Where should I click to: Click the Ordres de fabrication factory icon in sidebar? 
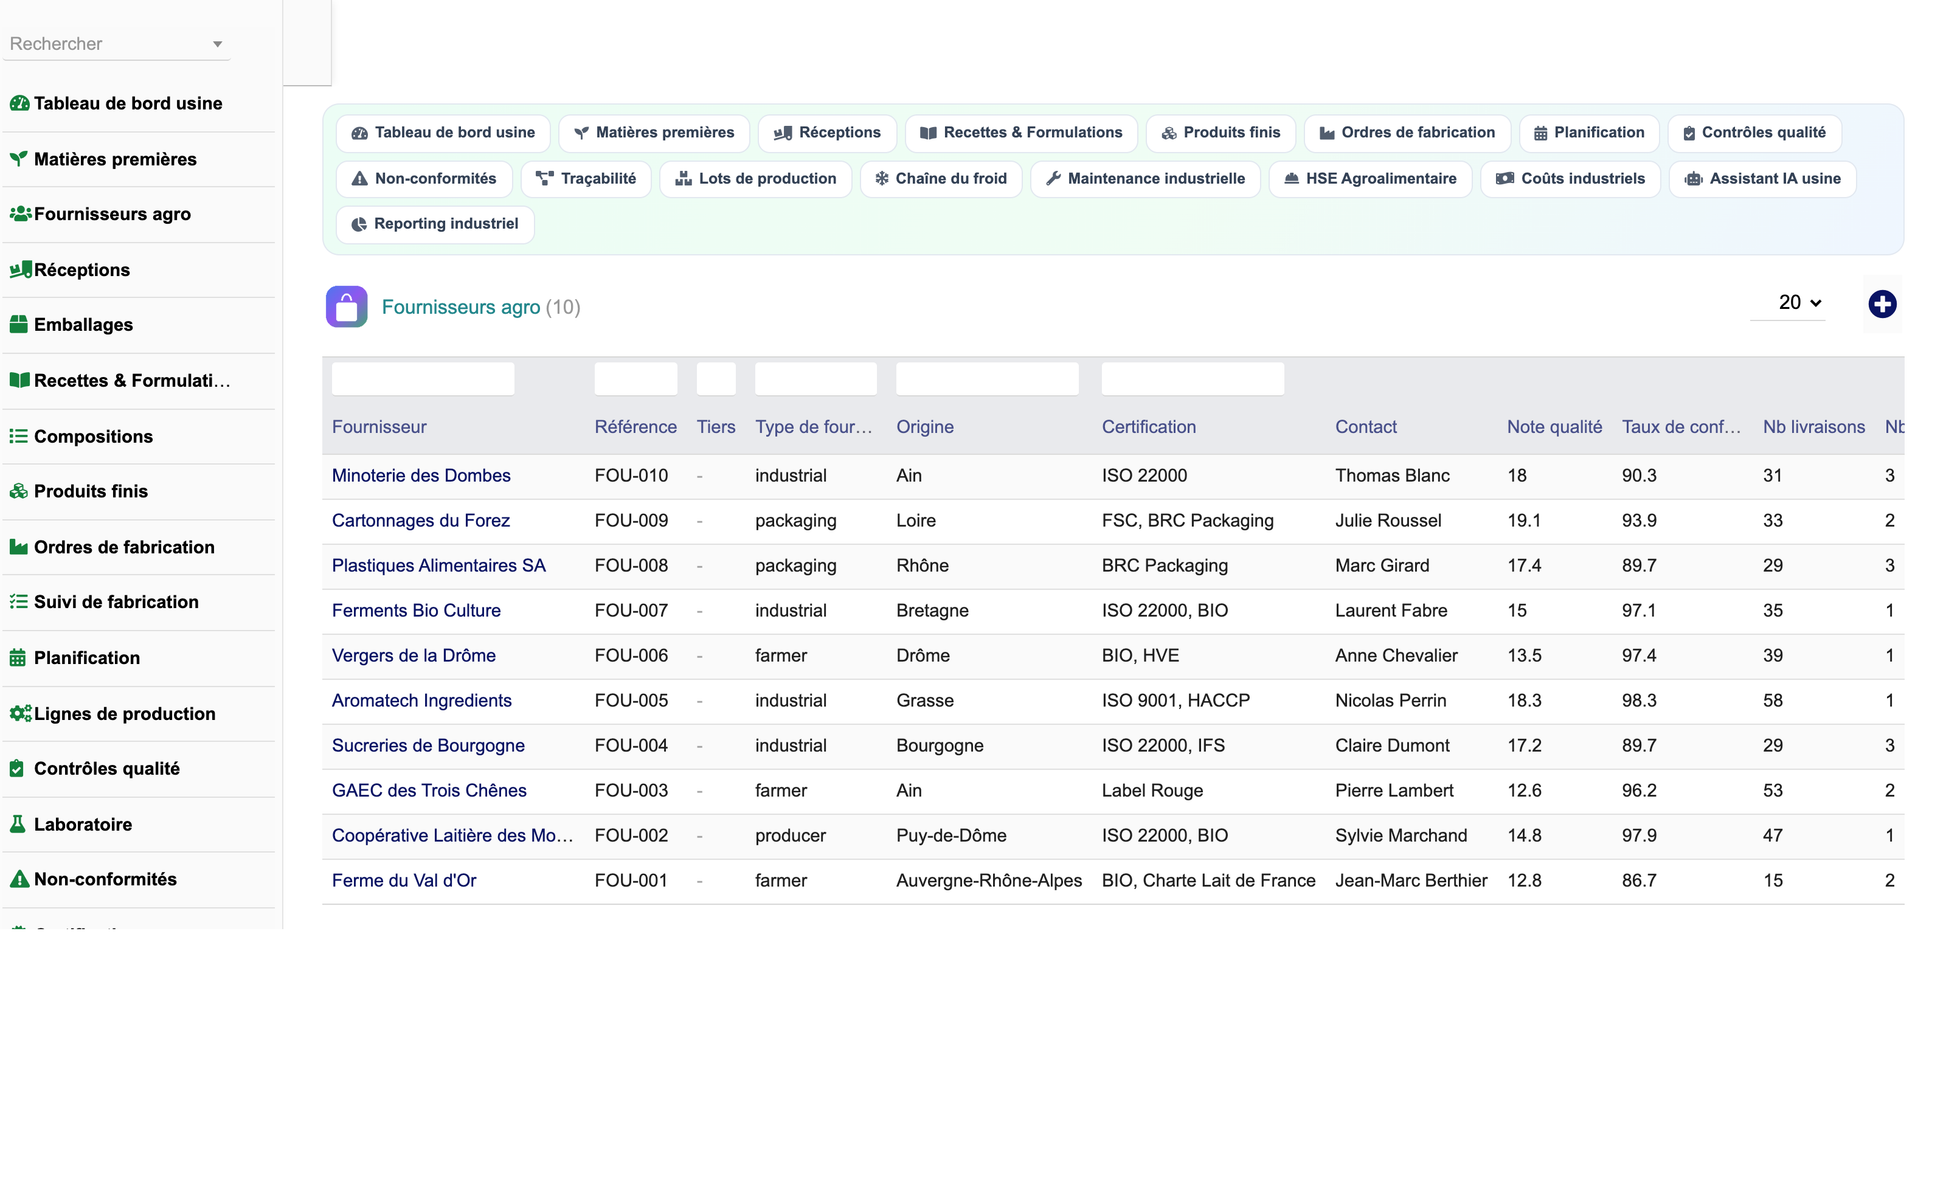pos(19,547)
